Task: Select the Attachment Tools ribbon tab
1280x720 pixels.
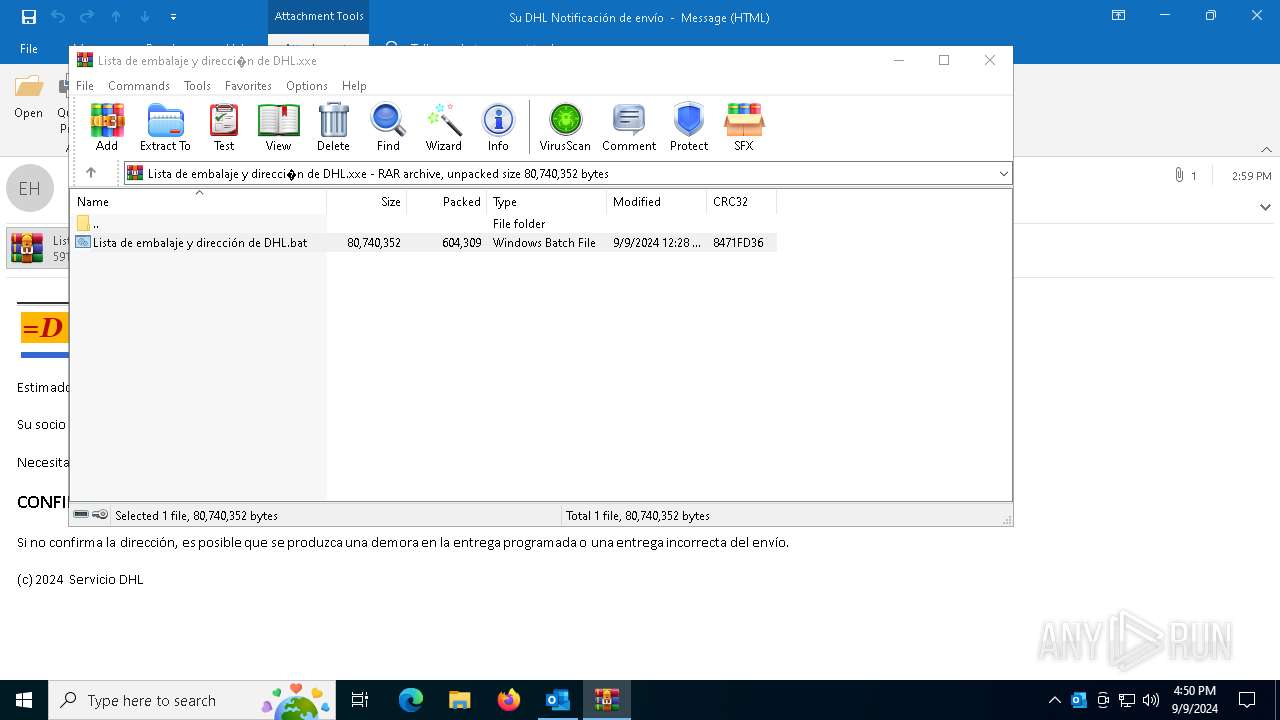Action: coord(319,16)
